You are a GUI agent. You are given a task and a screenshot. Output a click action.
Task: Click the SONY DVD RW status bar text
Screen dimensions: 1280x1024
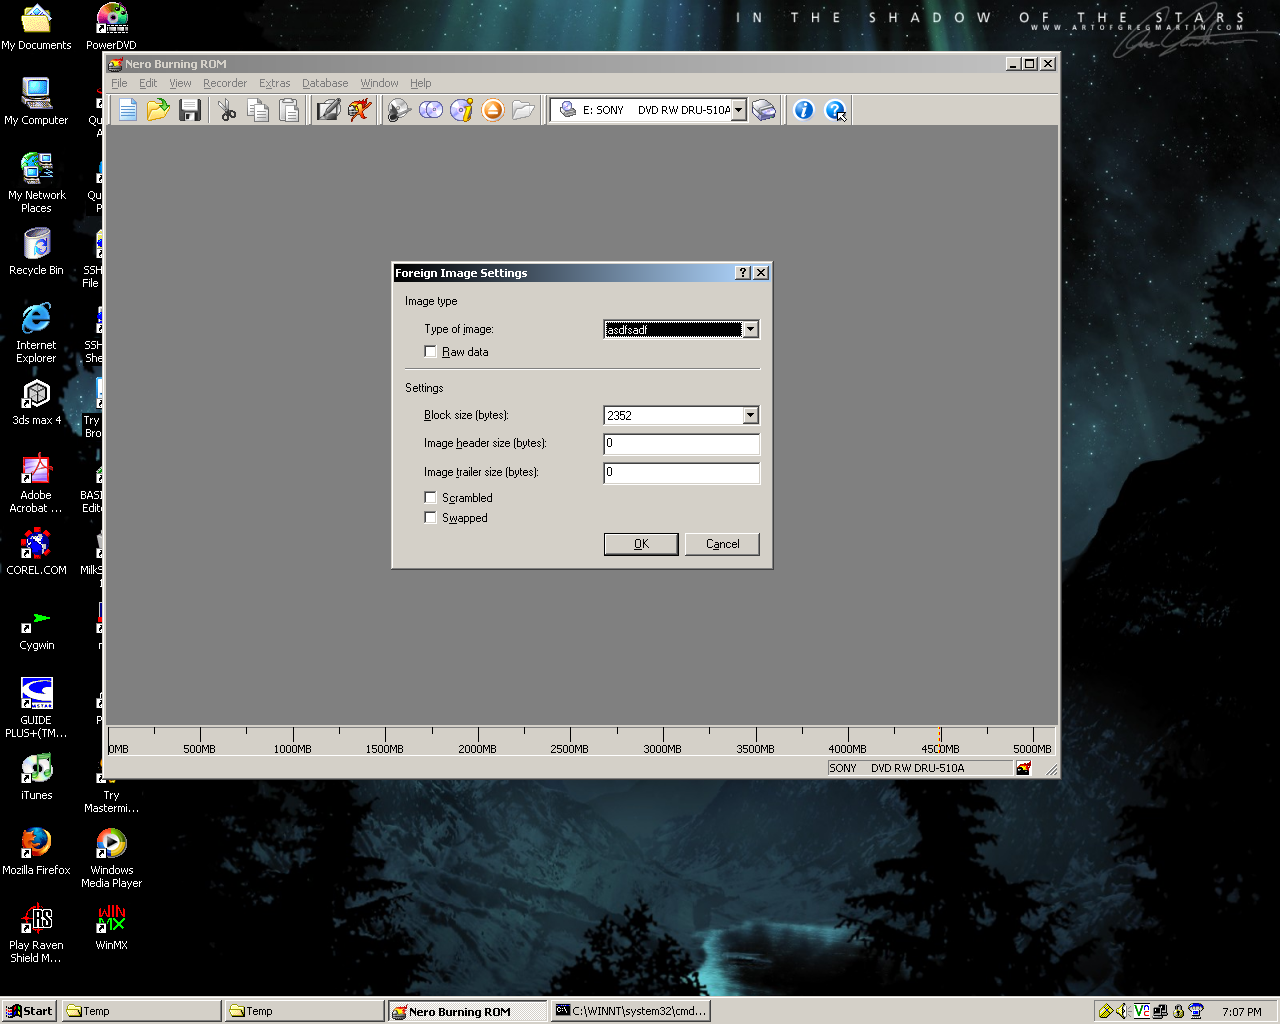coord(897,768)
